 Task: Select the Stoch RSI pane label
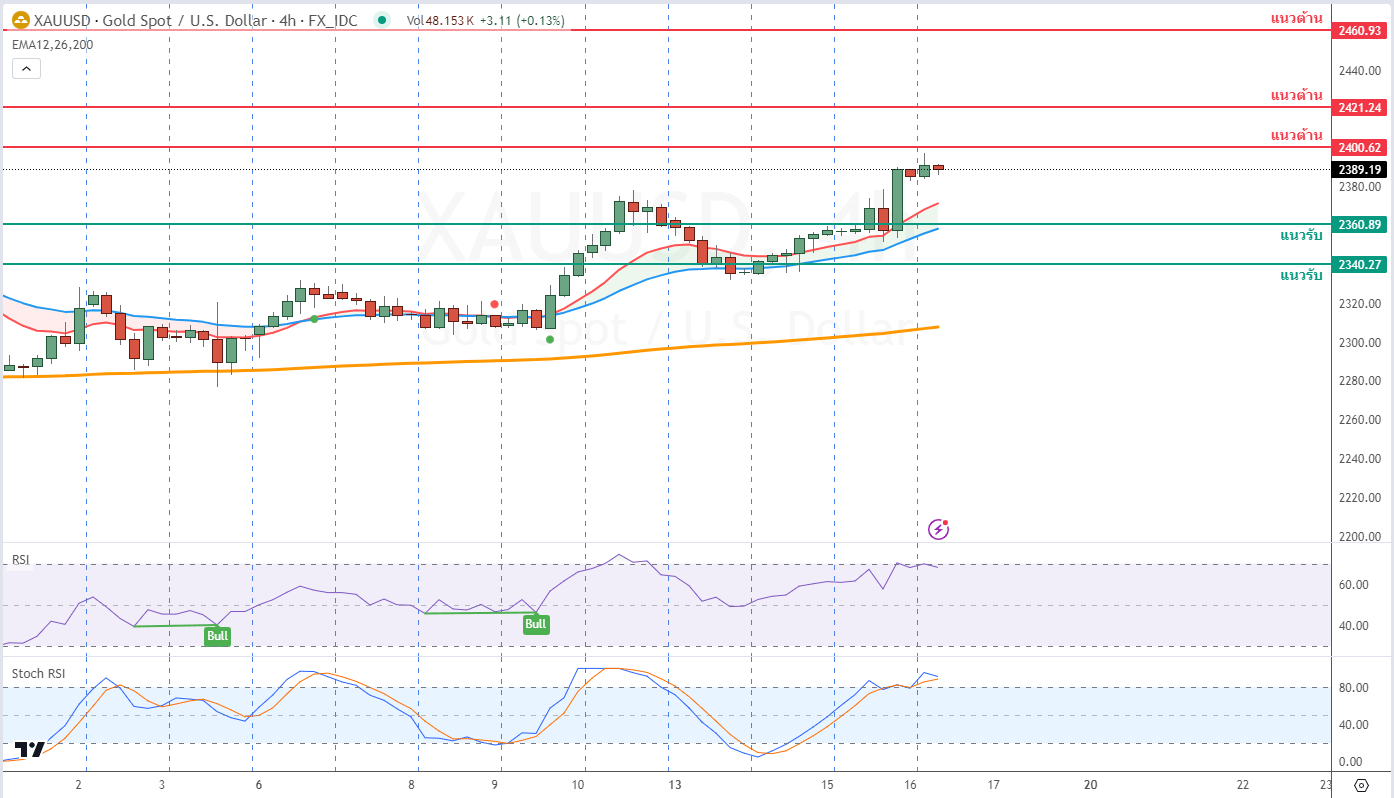tap(38, 674)
